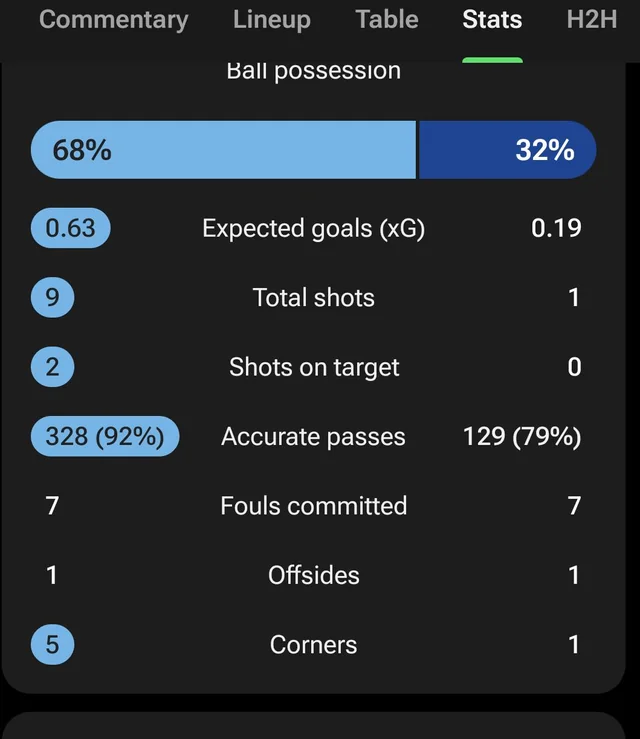Tap the Stats tab
Screen dimensions: 640x739
[x=492, y=20]
